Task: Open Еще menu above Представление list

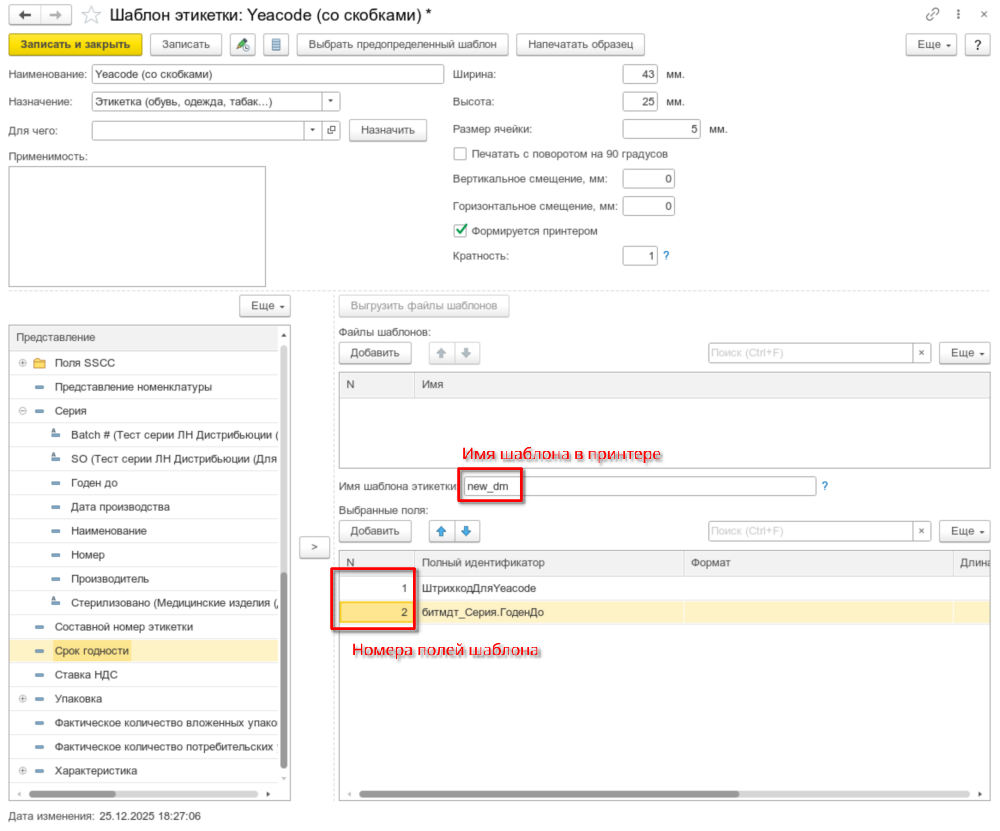Action: (265, 305)
